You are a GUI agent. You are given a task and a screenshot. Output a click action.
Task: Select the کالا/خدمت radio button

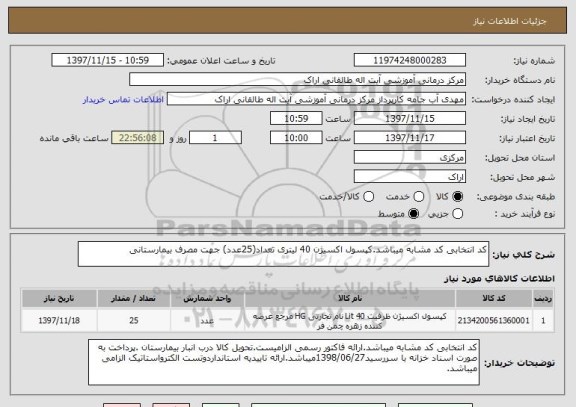pos(368,197)
